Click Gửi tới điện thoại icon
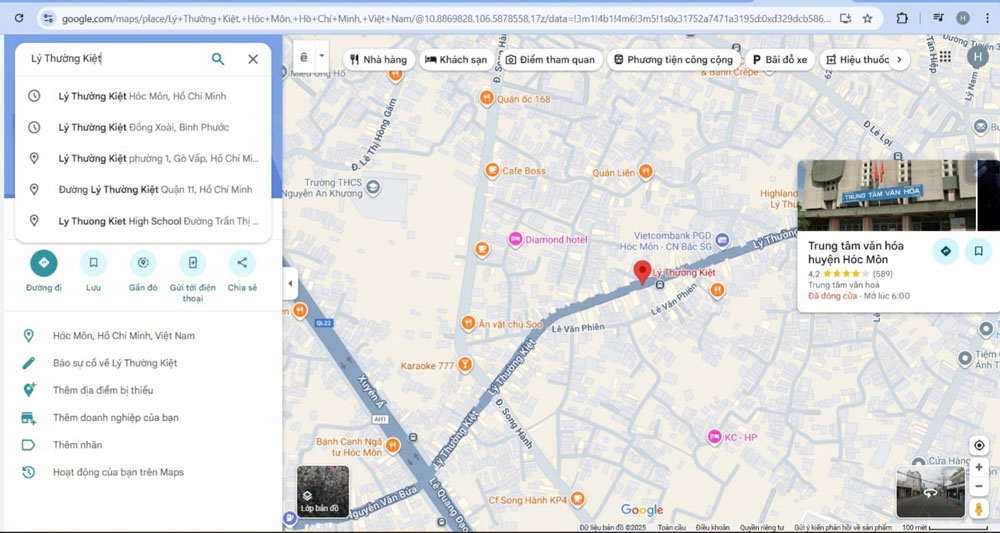Viewport: 1000px width, 533px height. click(x=193, y=263)
